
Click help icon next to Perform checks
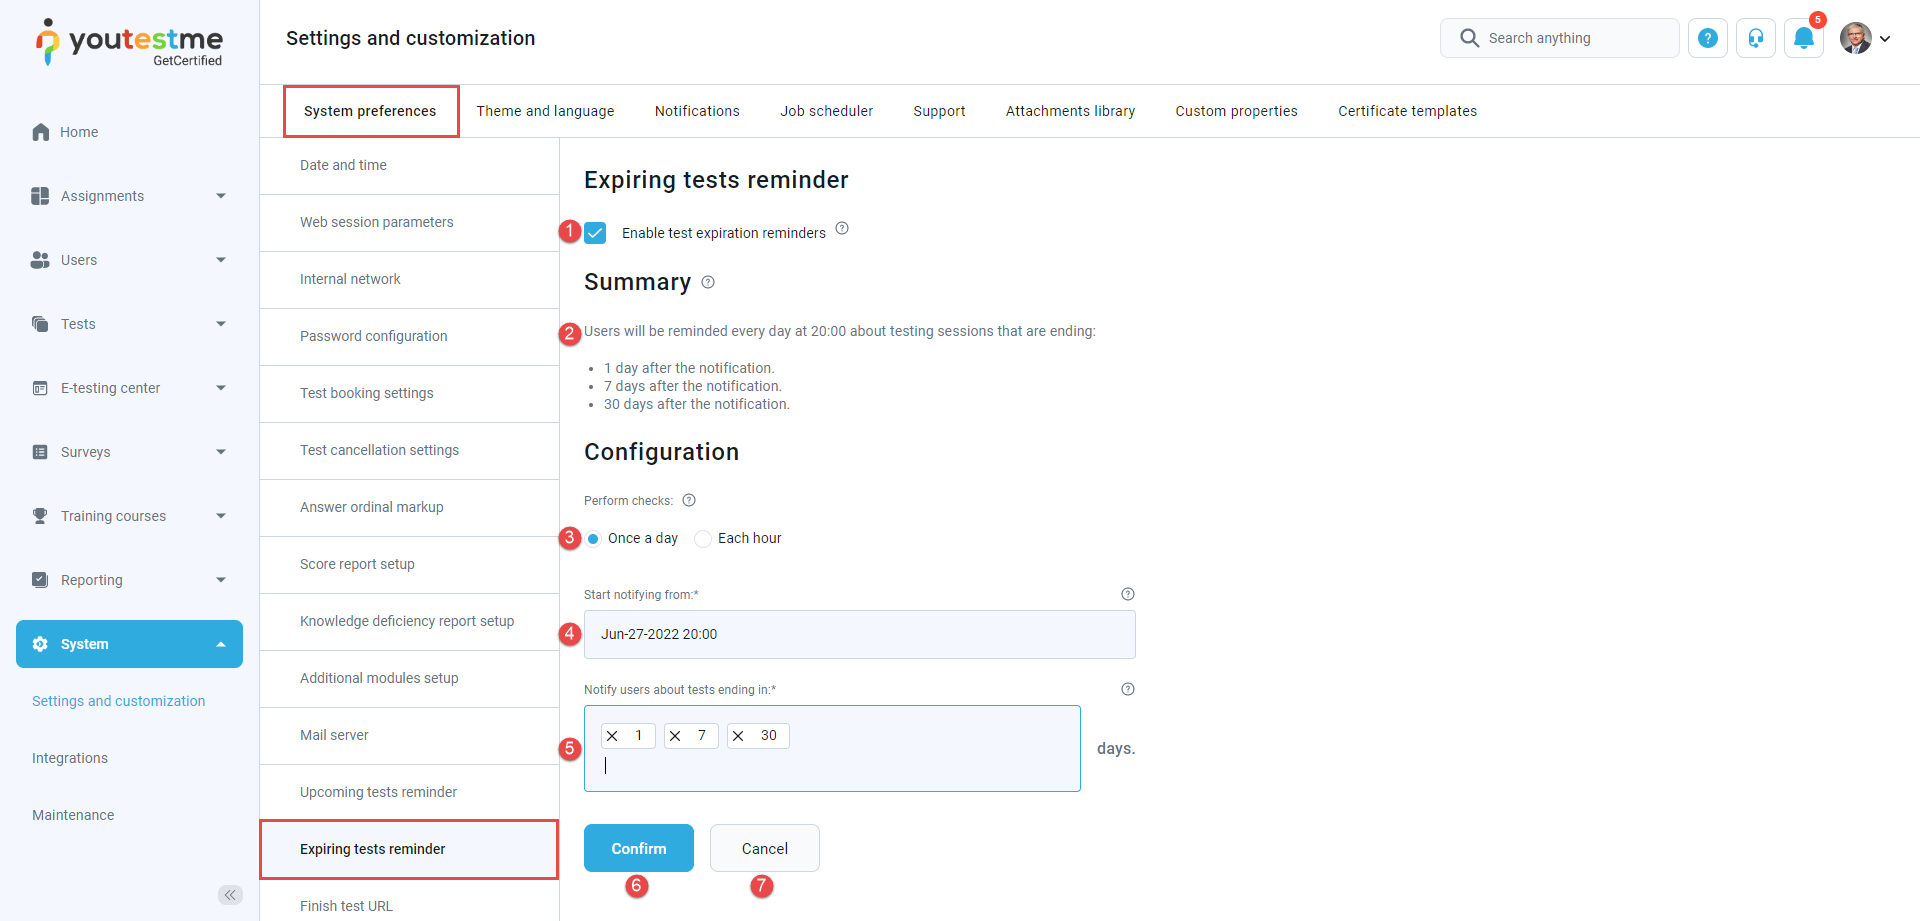point(689,501)
